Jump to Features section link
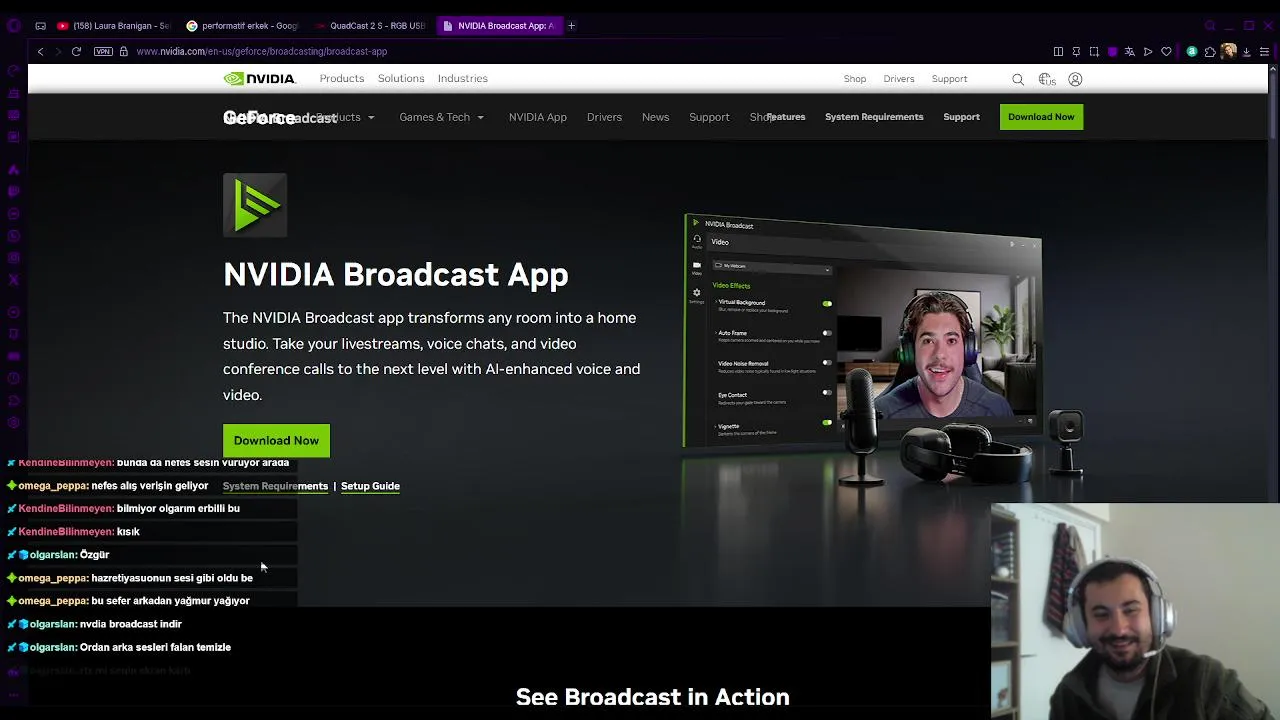1280x720 pixels. tap(786, 117)
